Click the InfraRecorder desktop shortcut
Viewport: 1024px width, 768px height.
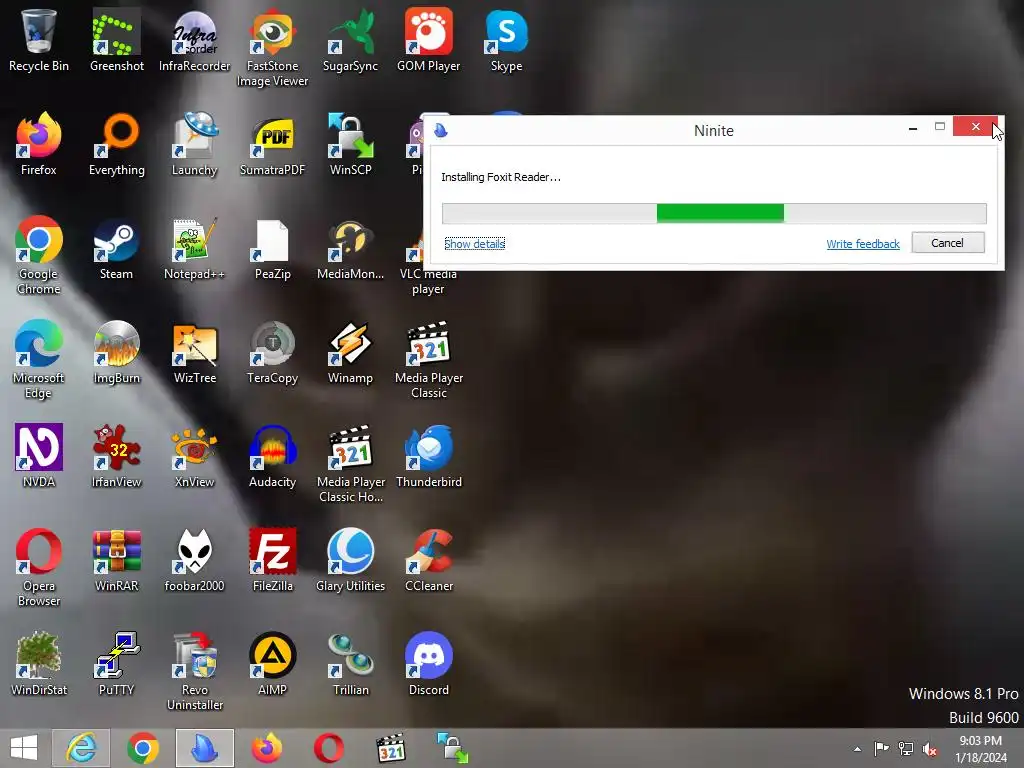point(195,40)
